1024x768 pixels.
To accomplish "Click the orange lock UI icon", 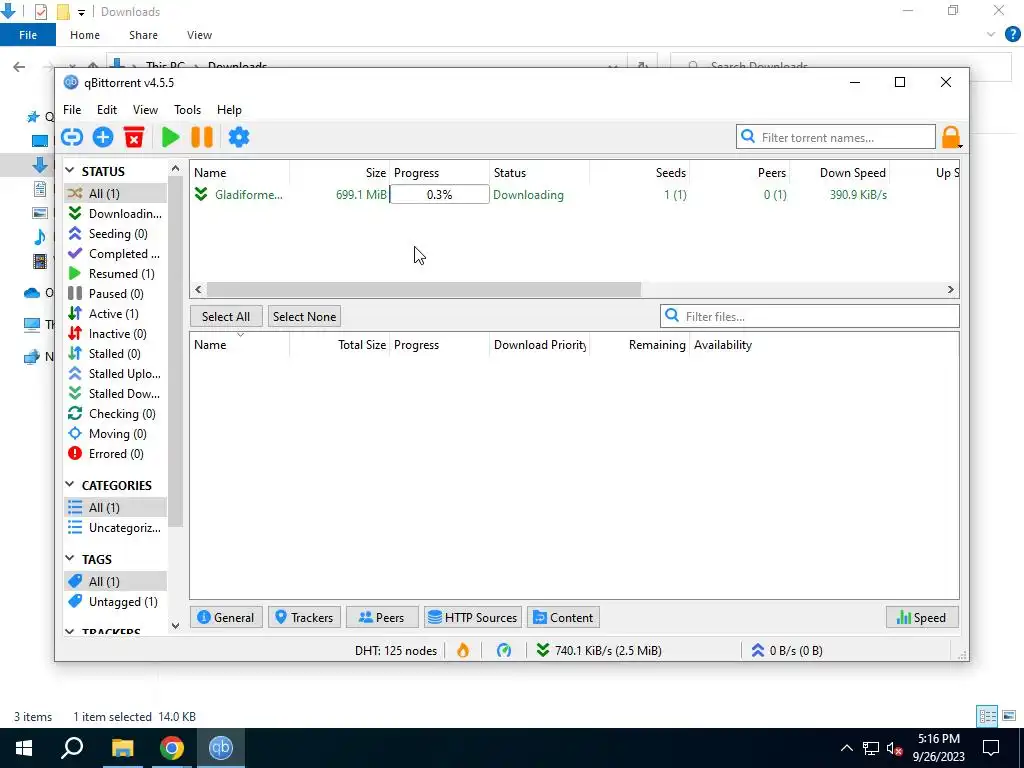I will click(950, 137).
